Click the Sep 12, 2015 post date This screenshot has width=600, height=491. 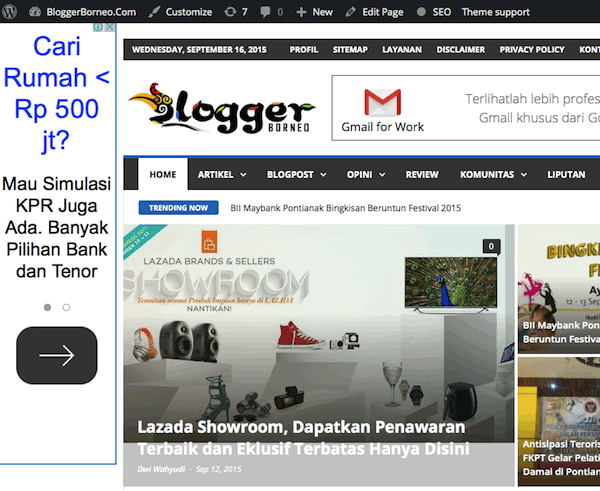coord(218,469)
